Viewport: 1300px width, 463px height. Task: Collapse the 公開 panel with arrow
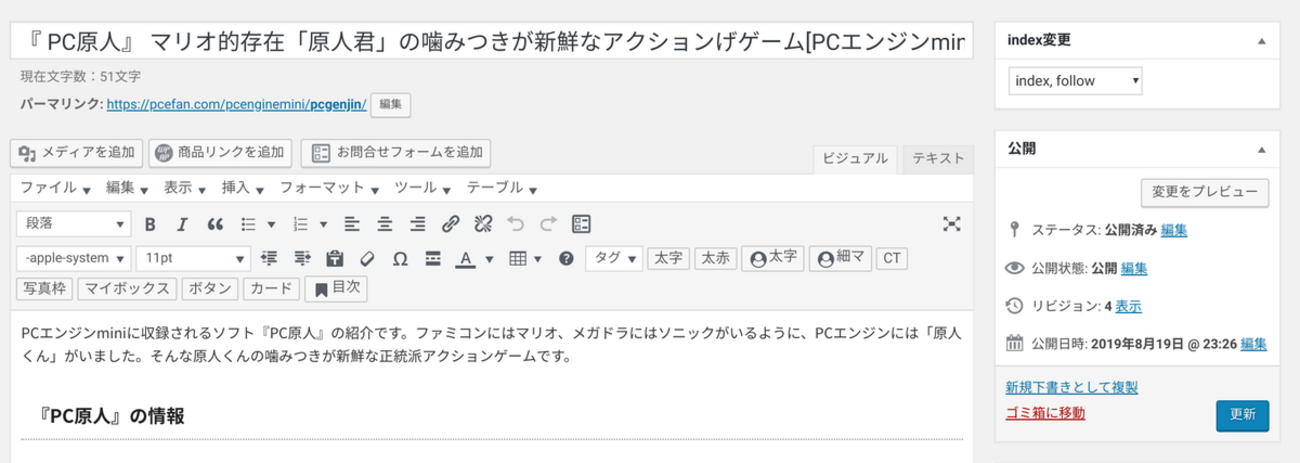coord(1261,147)
